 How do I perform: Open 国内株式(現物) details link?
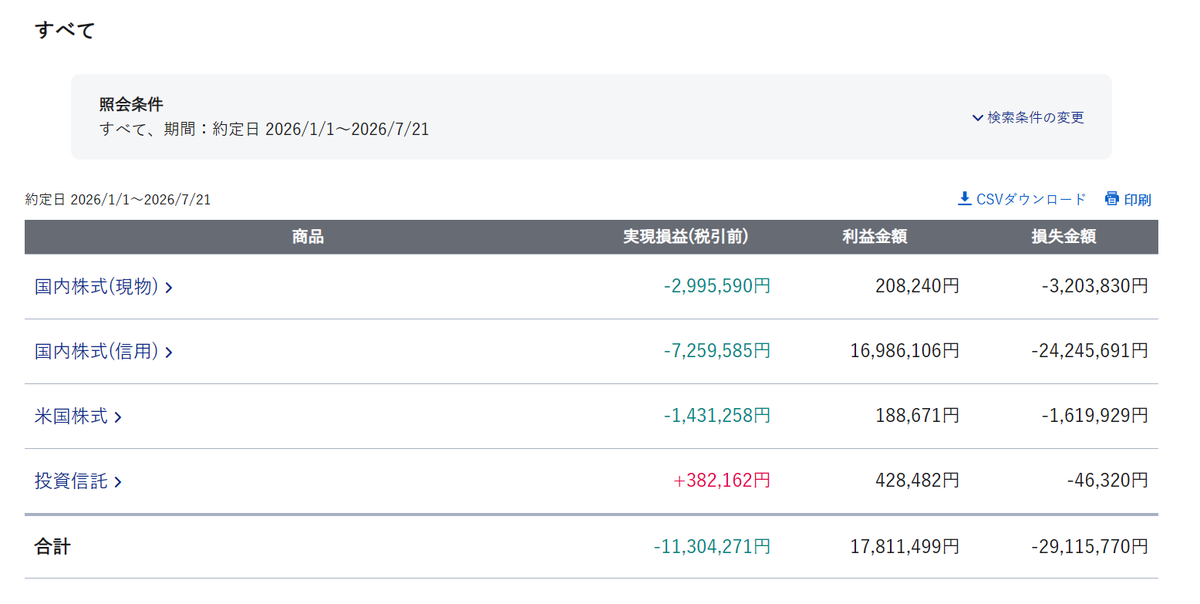click(104, 287)
